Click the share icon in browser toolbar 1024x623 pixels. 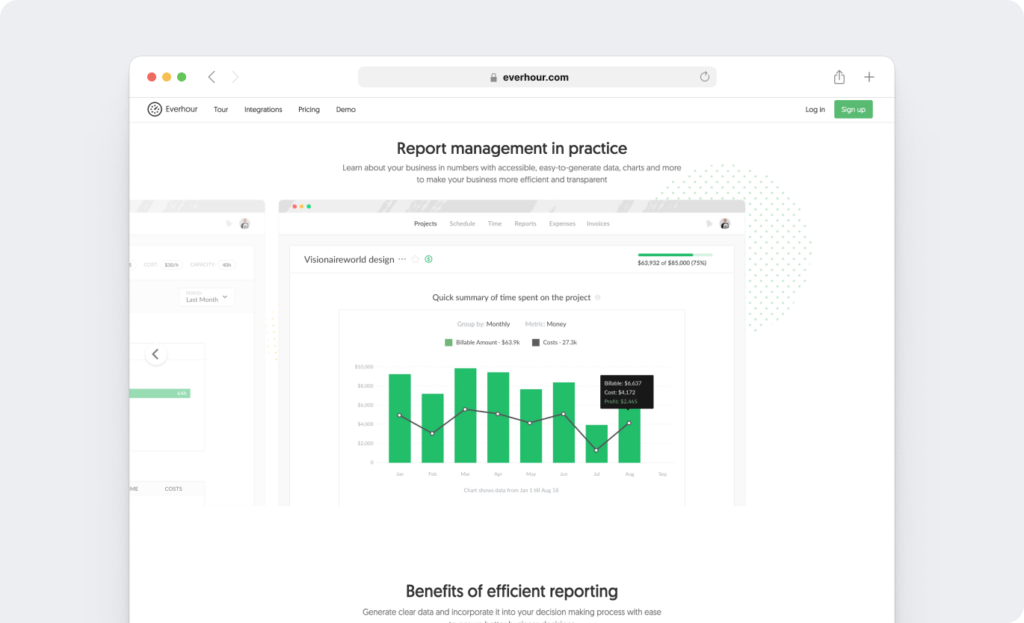pos(838,76)
